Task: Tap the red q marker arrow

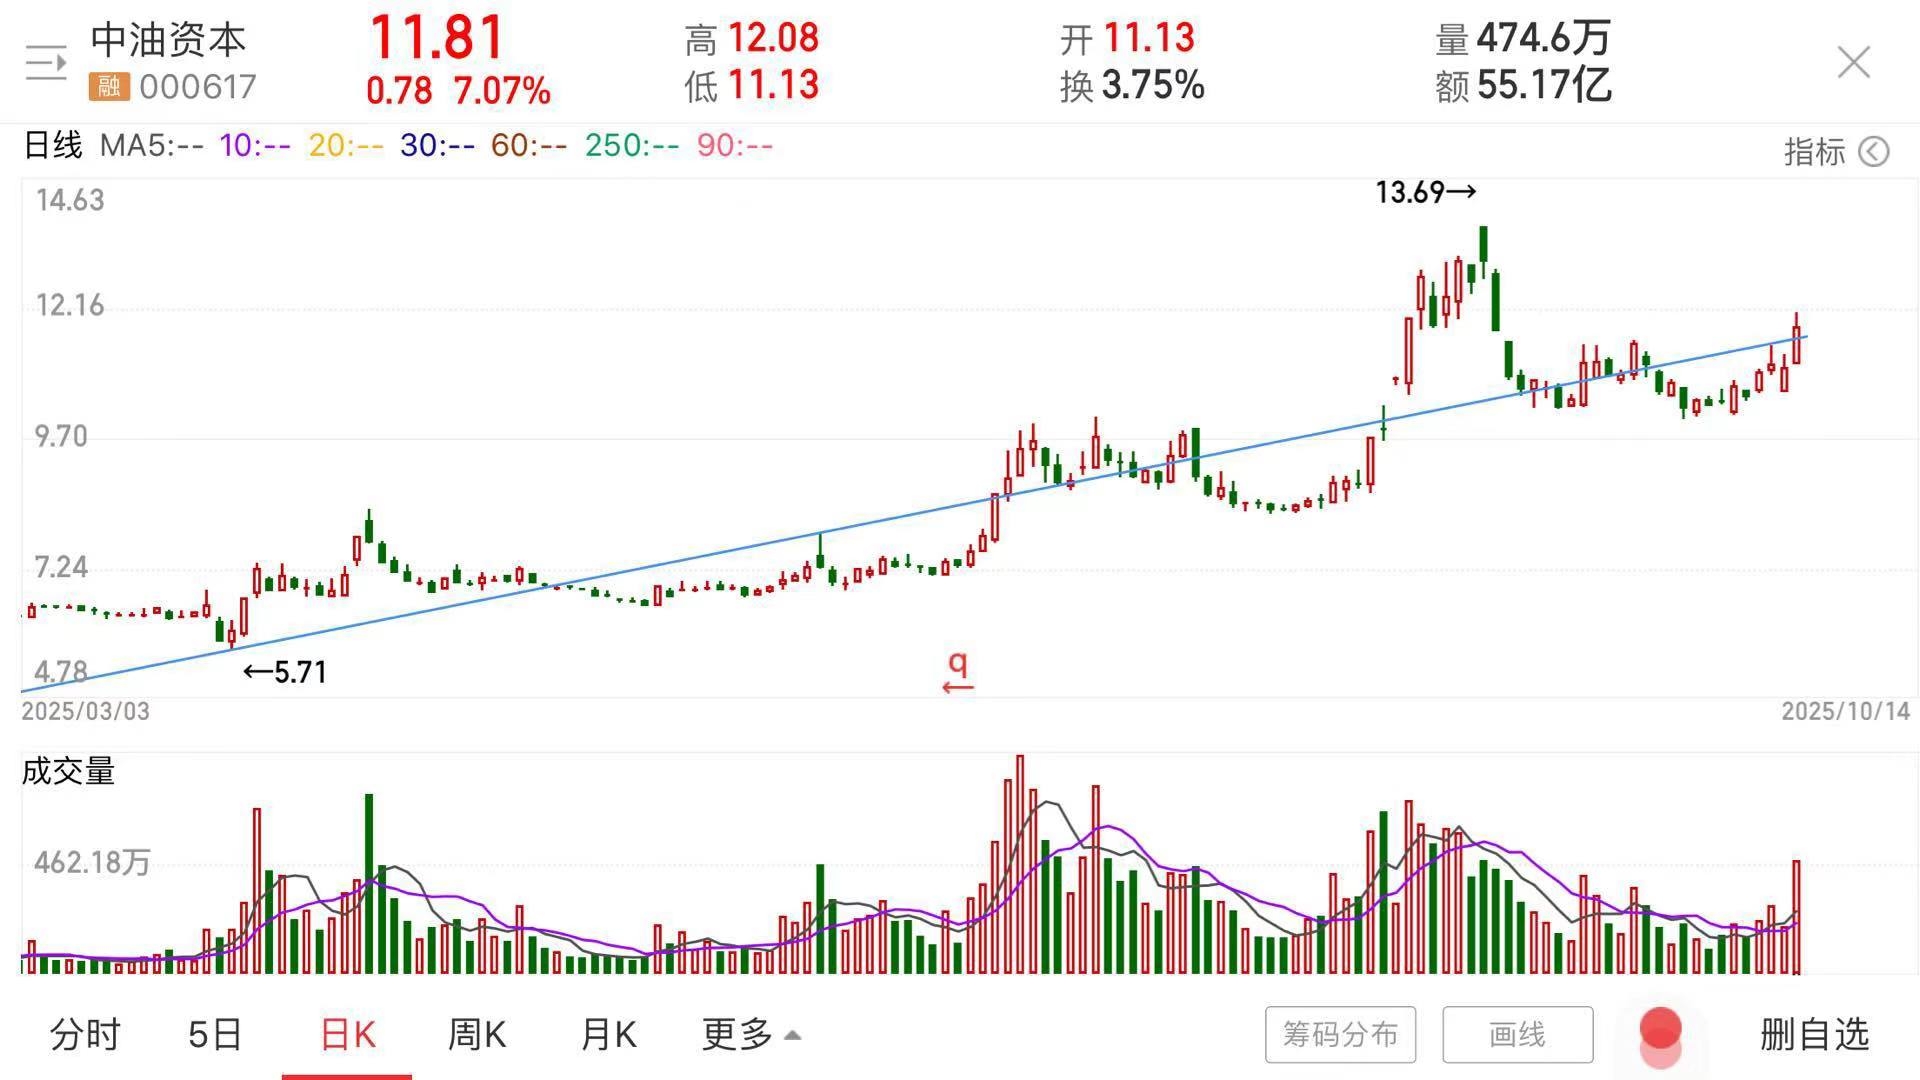Action: [958, 673]
